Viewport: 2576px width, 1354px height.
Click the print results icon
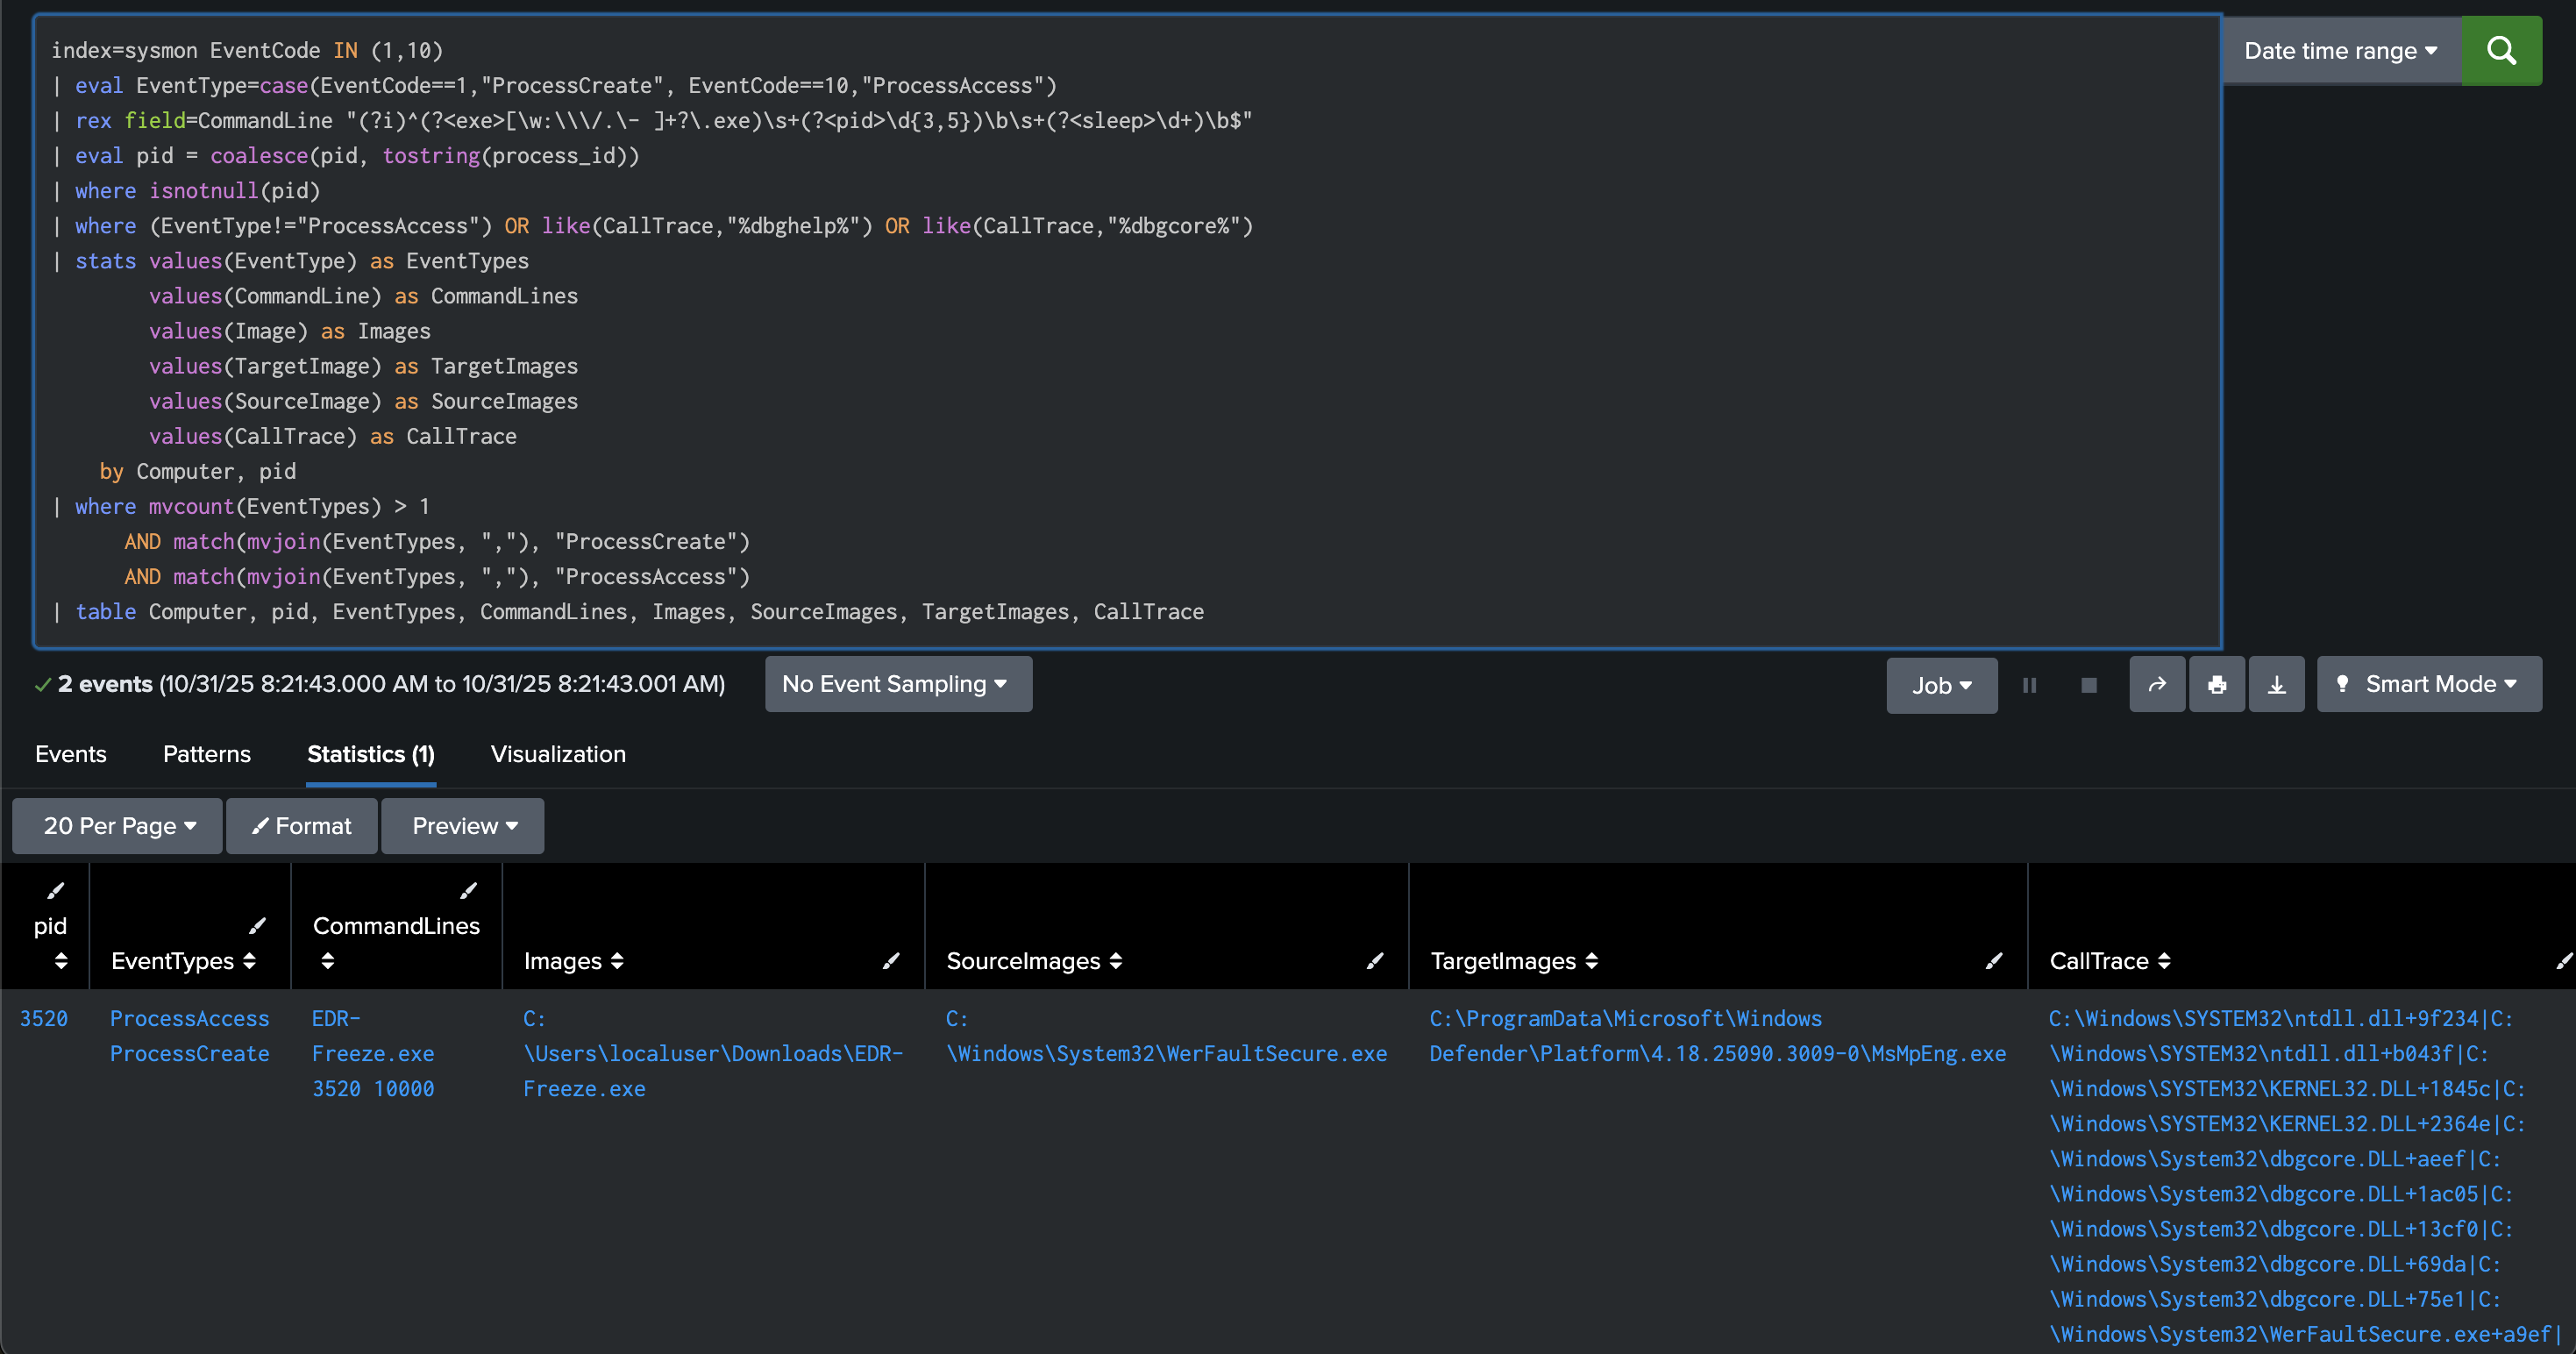point(2217,684)
